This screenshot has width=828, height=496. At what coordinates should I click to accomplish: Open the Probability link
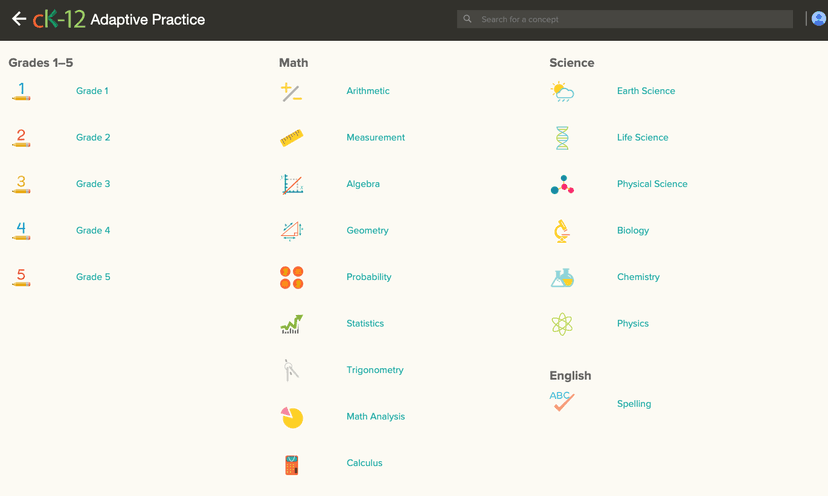click(369, 277)
